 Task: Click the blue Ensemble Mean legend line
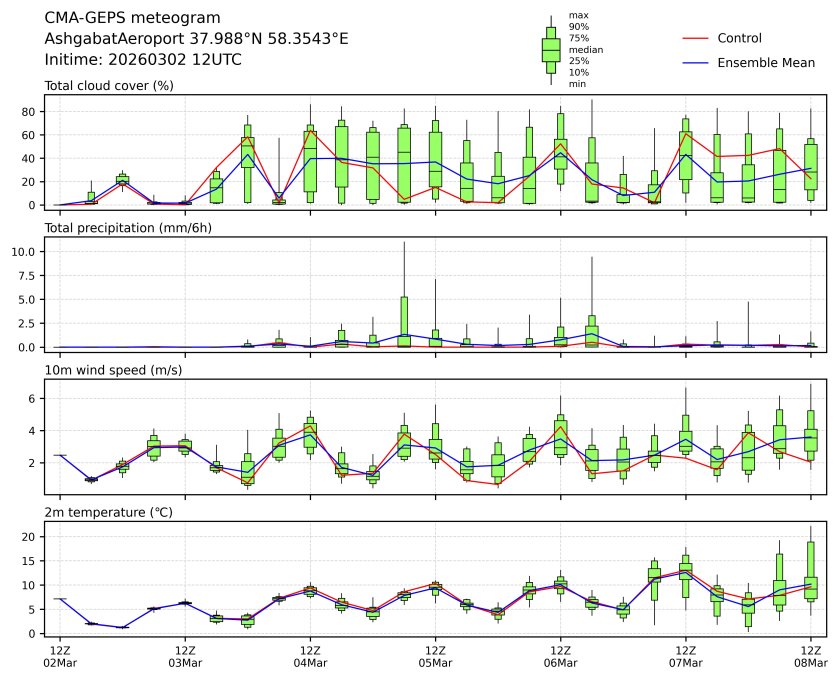[694, 63]
